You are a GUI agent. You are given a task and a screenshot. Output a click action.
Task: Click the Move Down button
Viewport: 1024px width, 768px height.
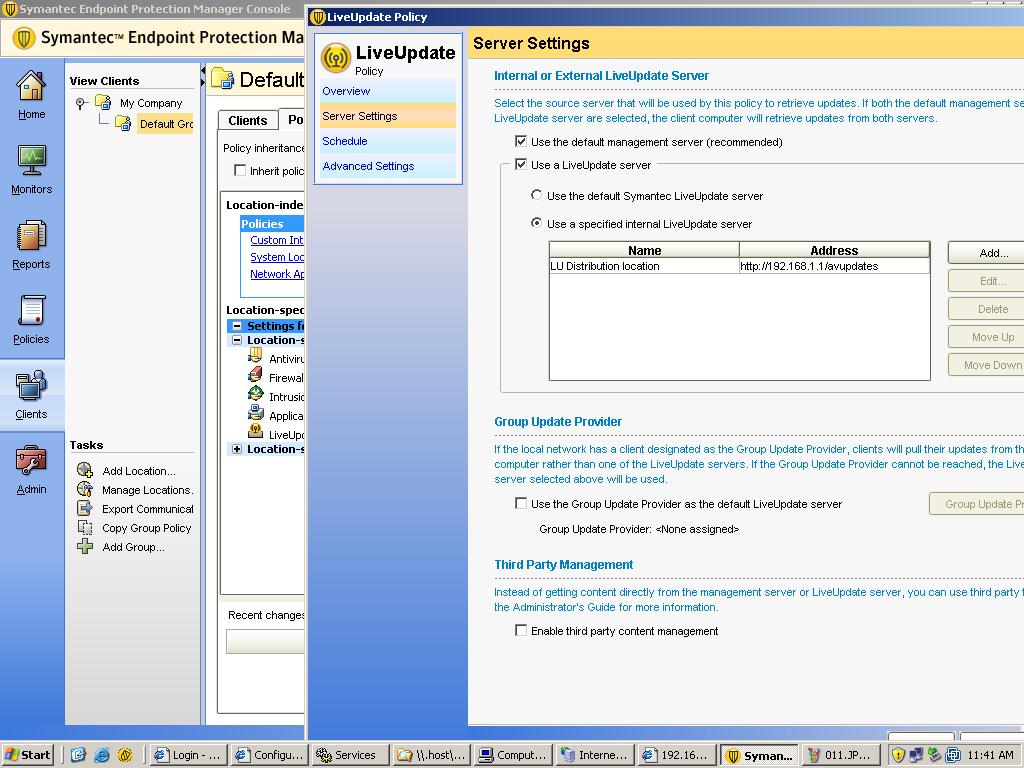(985, 365)
